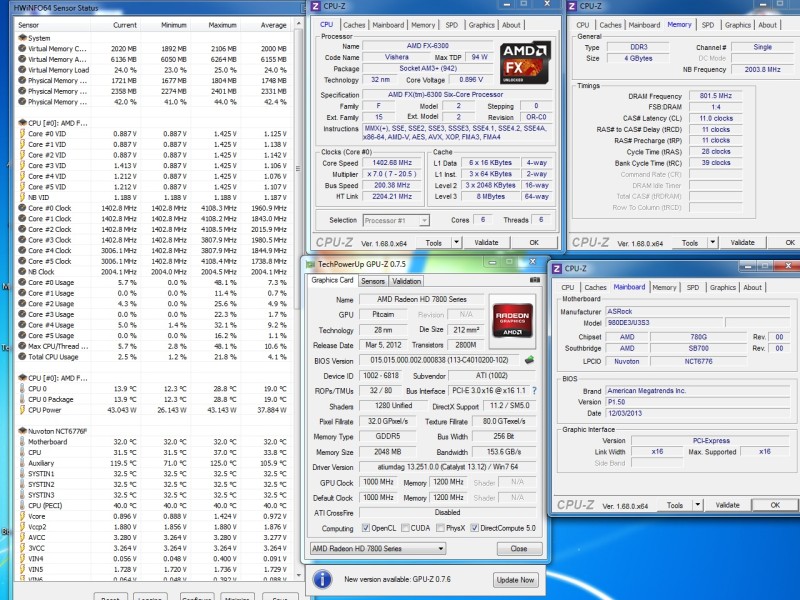Click the GPU-Z title bar icon

310,264
